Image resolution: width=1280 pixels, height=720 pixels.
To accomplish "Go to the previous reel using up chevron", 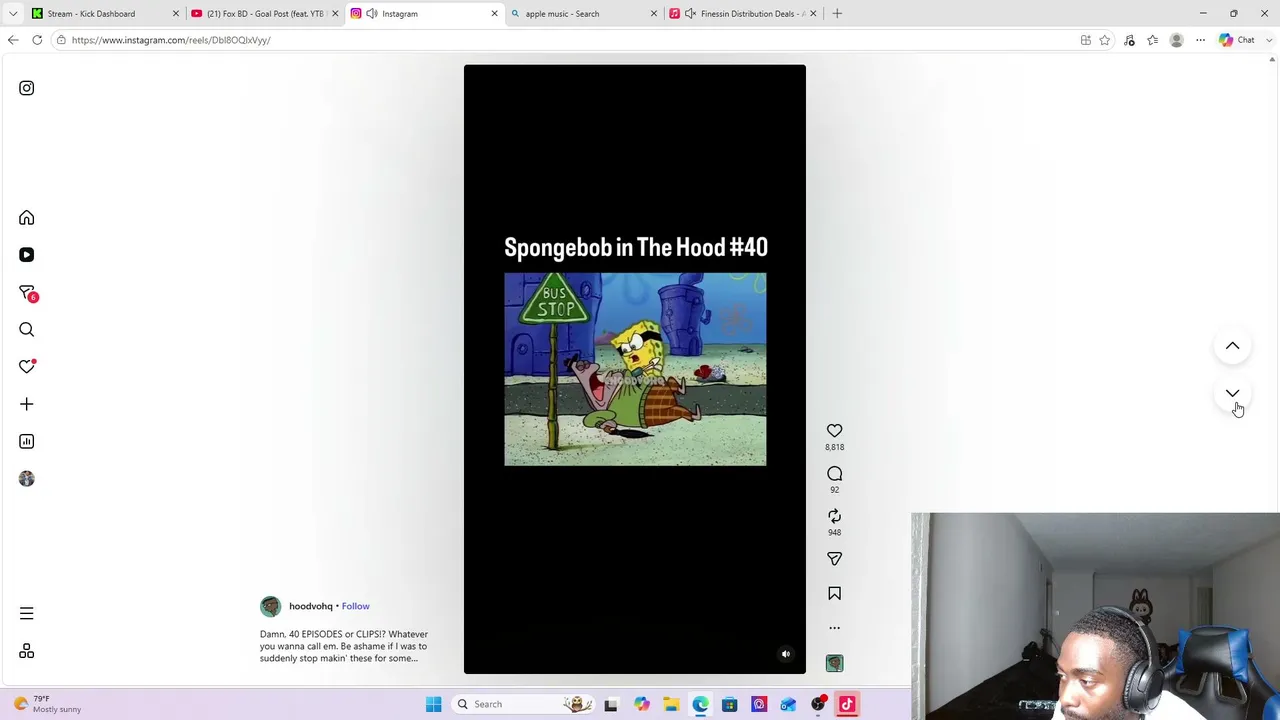I will point(1232,346).
